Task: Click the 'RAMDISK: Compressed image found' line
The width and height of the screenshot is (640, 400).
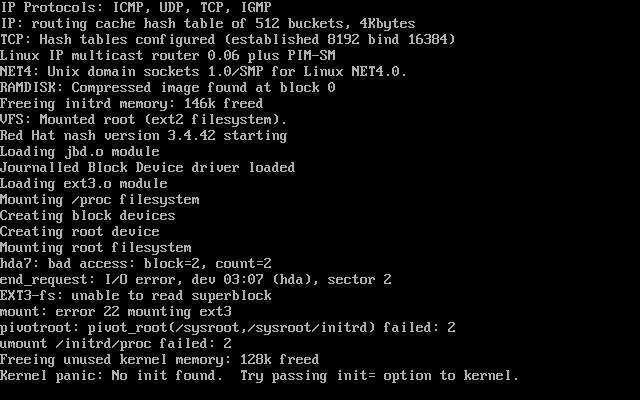Action: (168, 87)
